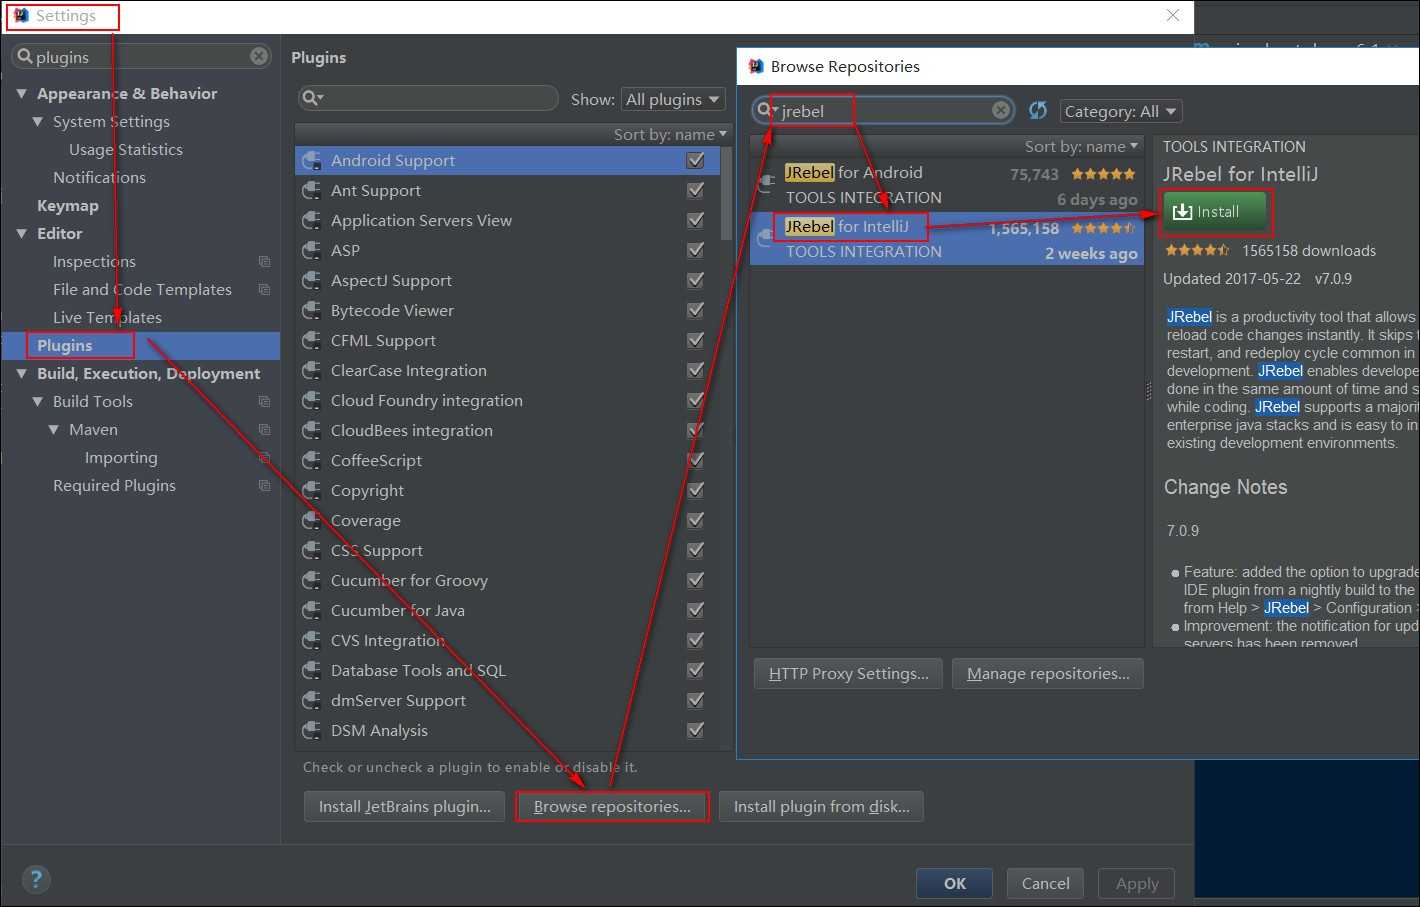Click the Settings window title icon
The height and width of the screenshot is (907, 1420).
tap(21, 16)
